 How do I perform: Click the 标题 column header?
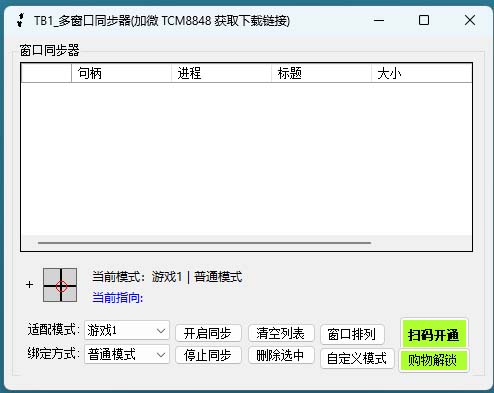321,73
